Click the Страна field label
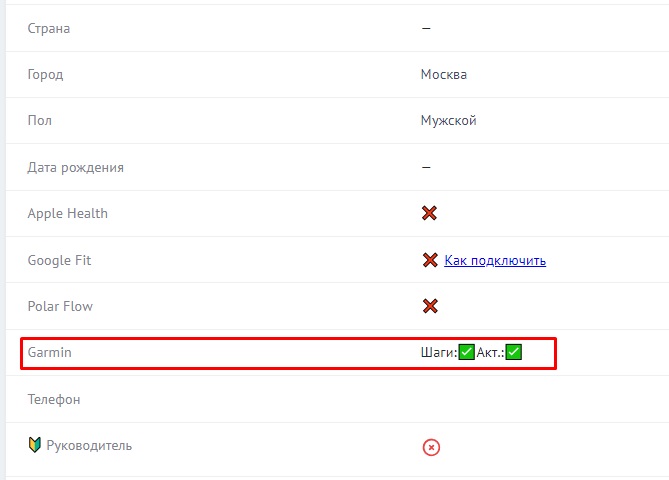Viewport: 669px width, 480px height. point(48,28)
